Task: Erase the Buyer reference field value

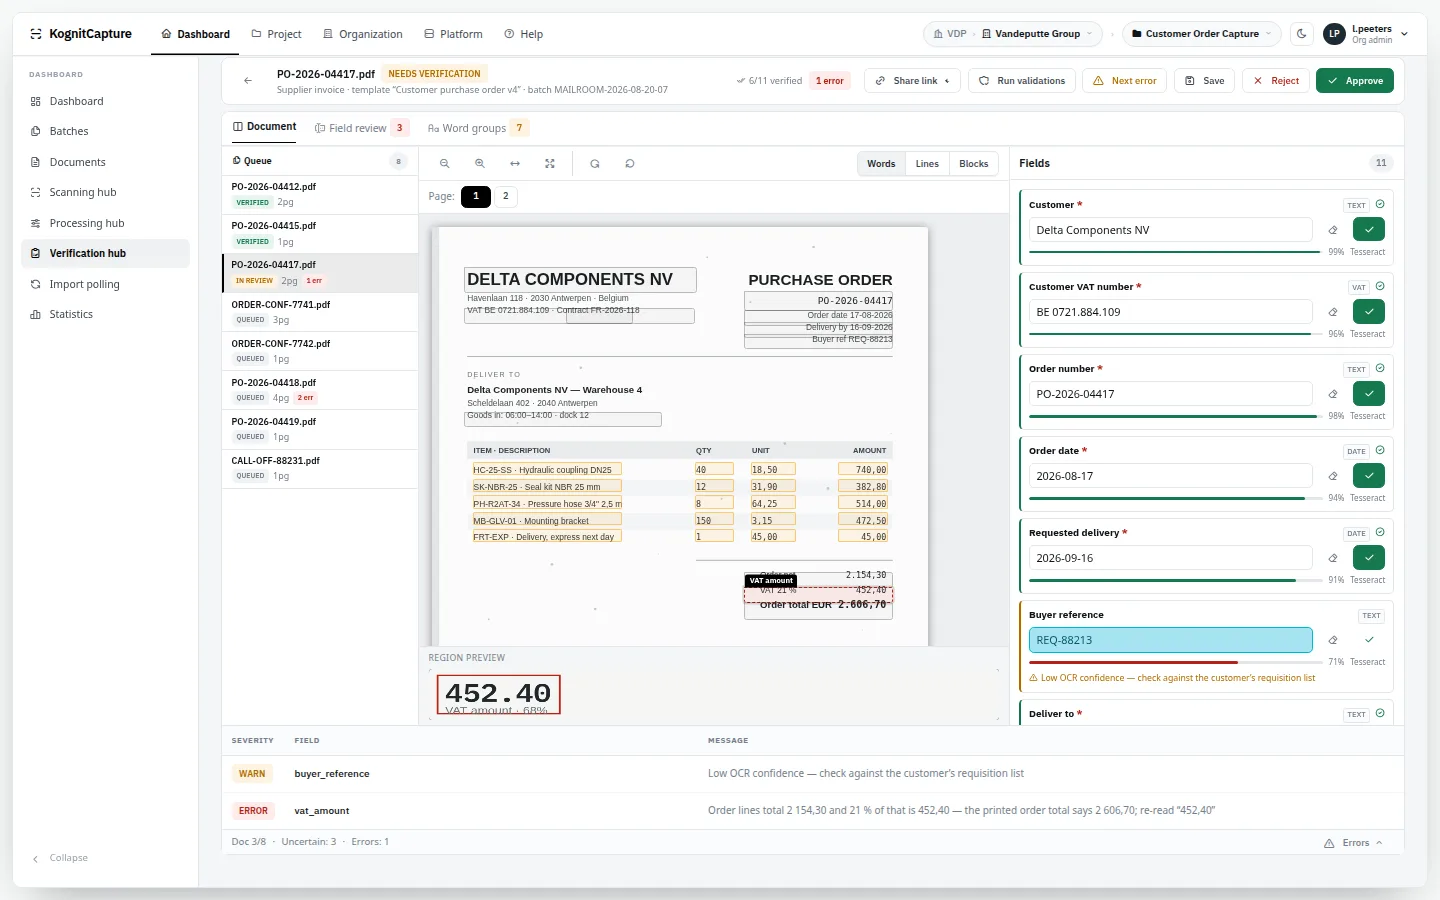Action: 1333,640
